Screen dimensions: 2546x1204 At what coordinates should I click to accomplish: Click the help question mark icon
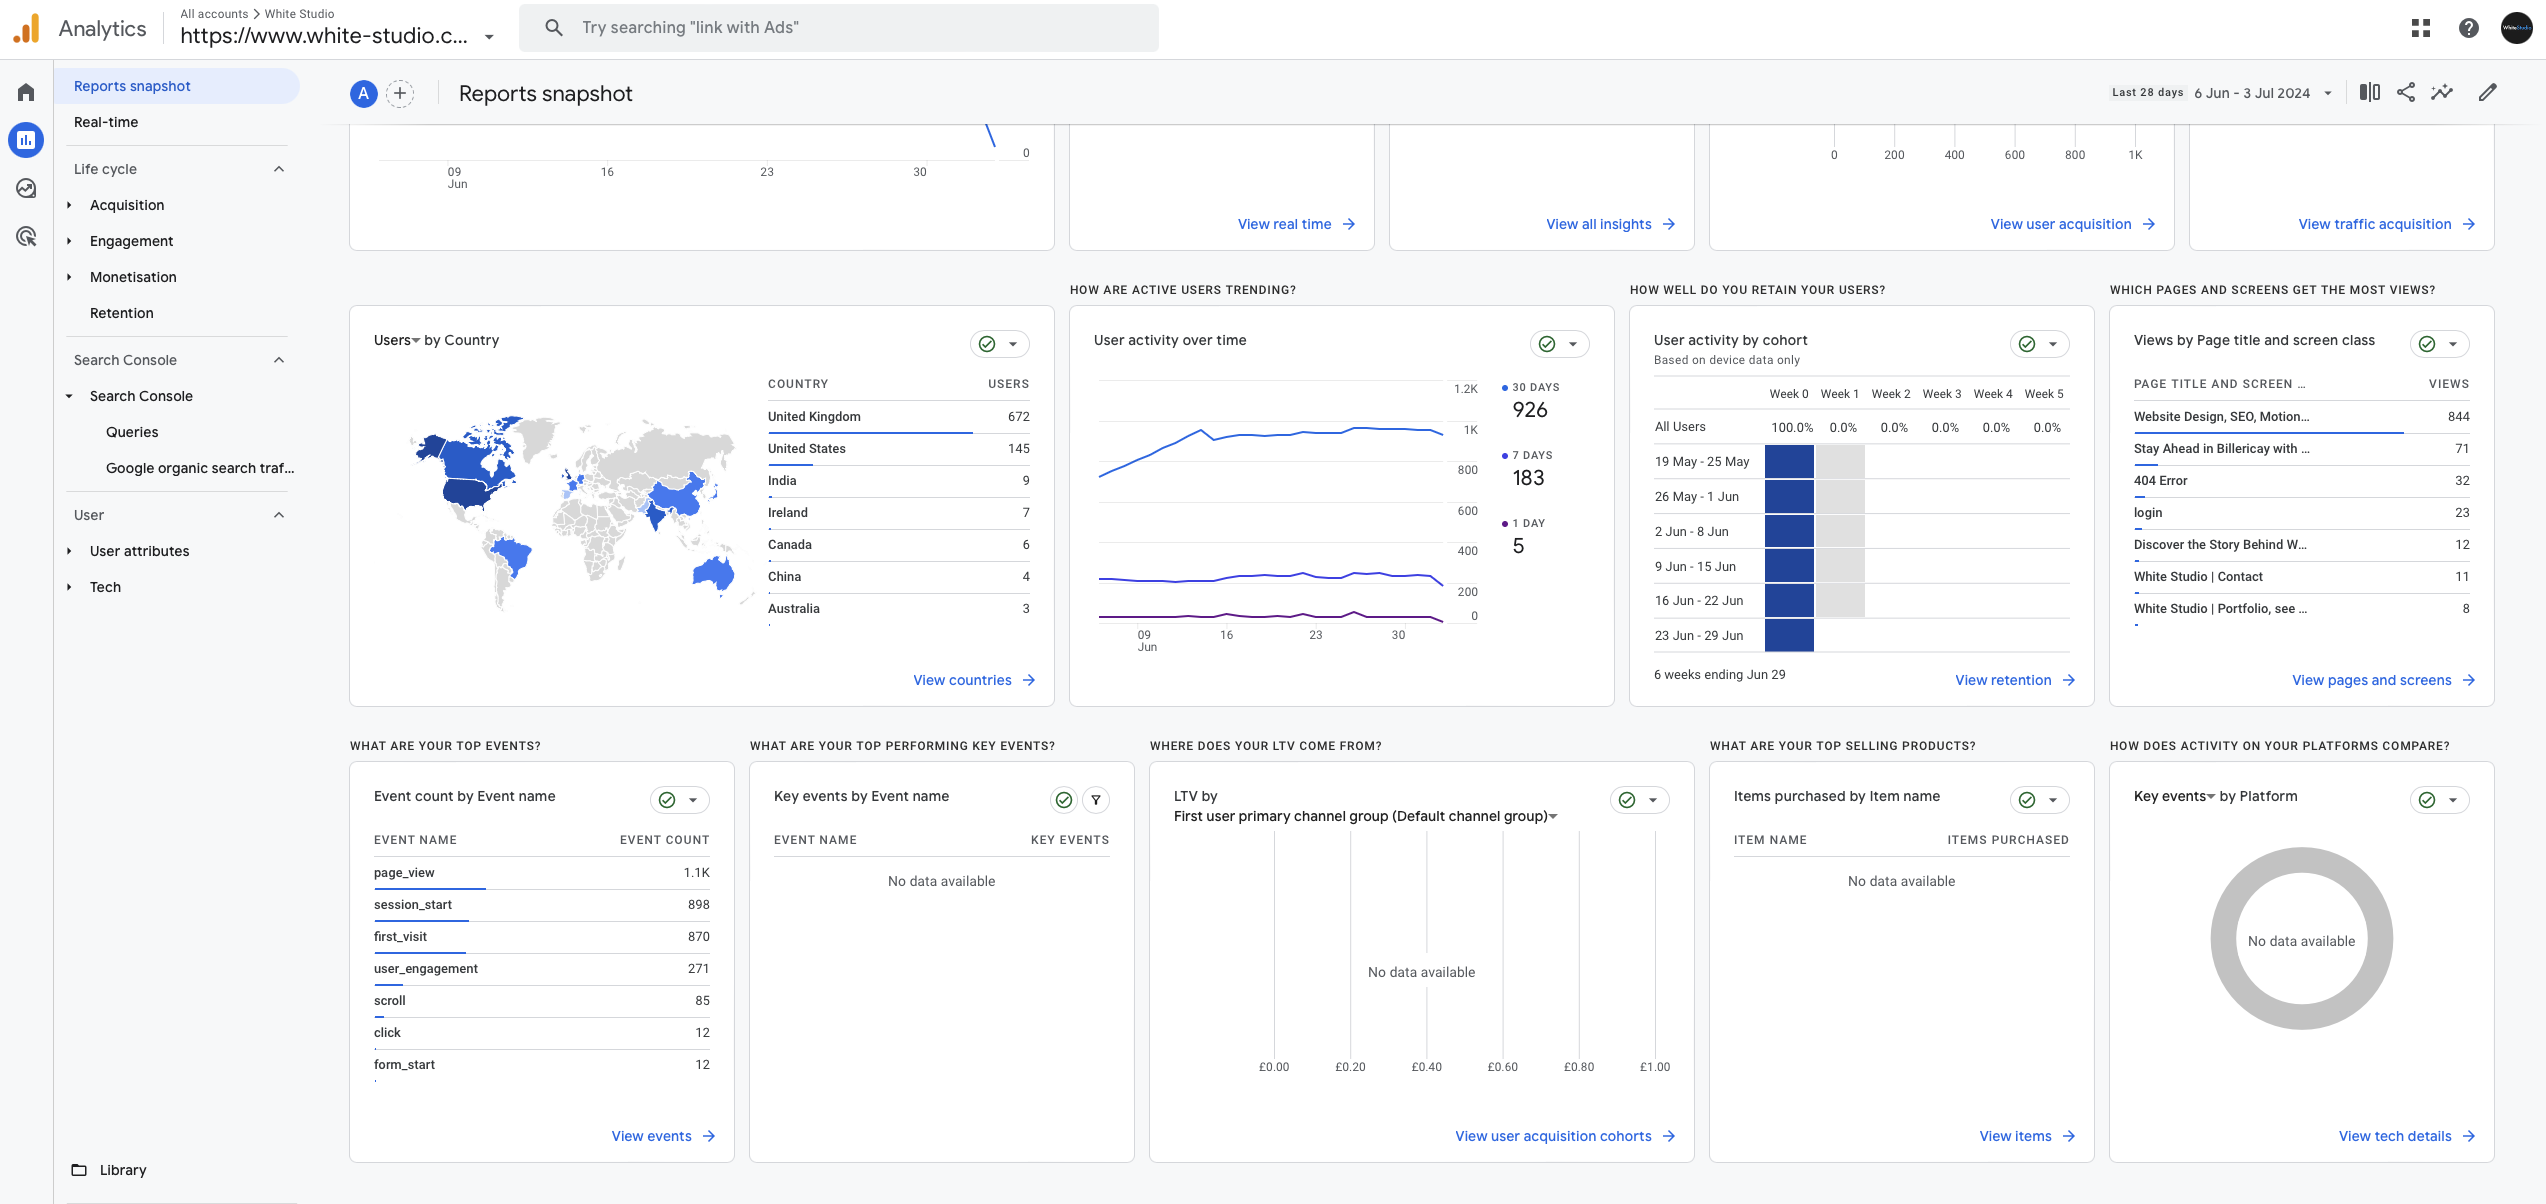(x=2468, y=28)
